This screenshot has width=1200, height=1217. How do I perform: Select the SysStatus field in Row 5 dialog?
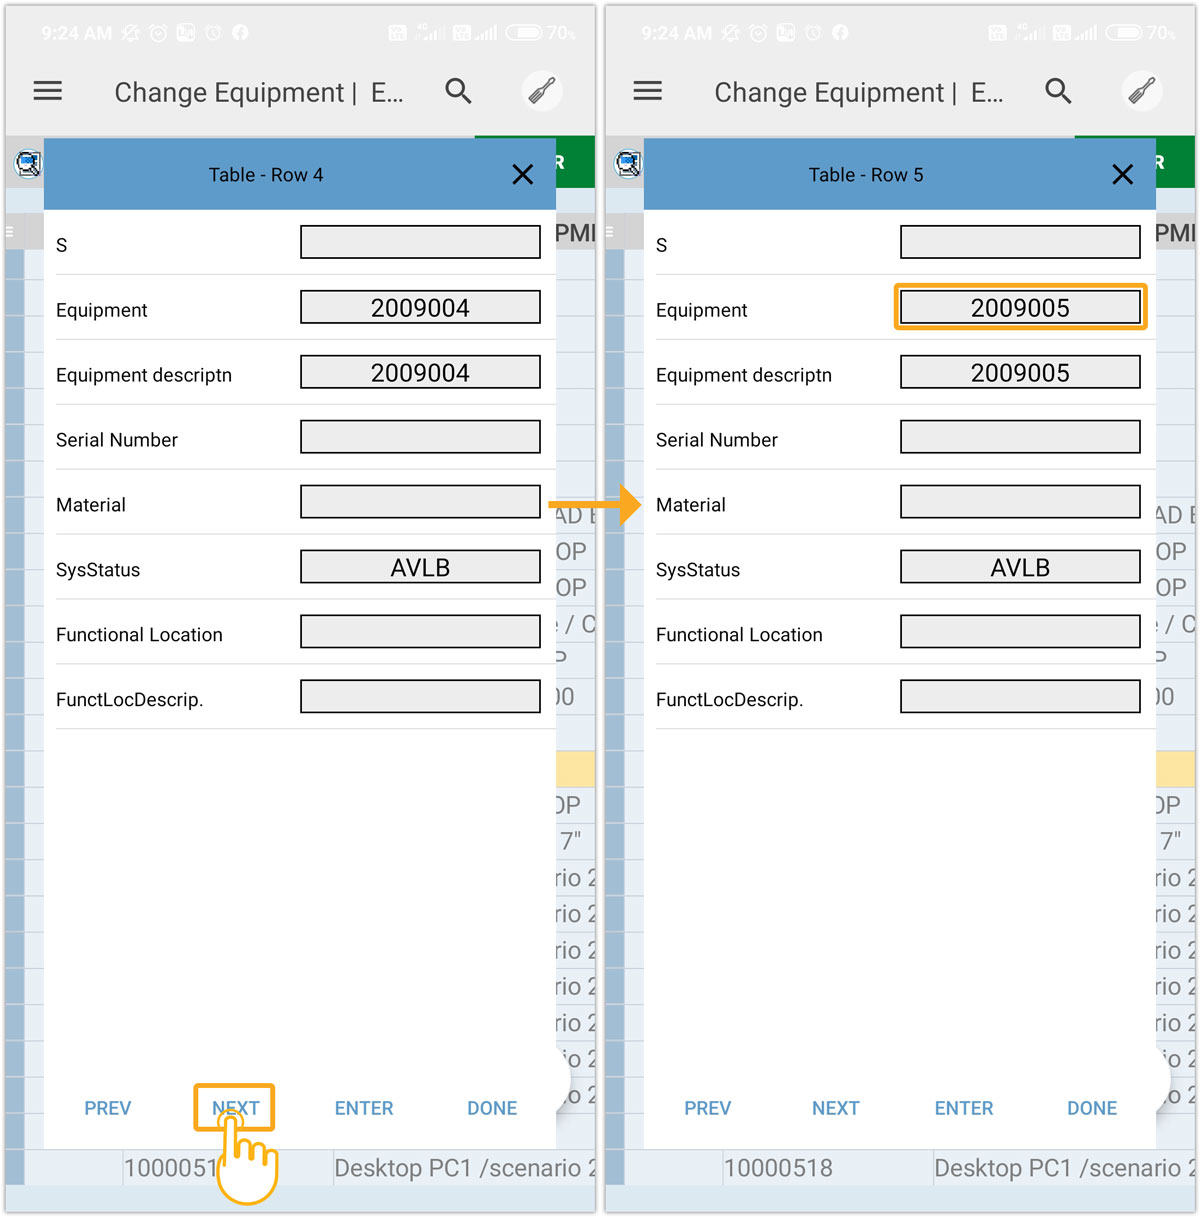tap(1020, 567)
